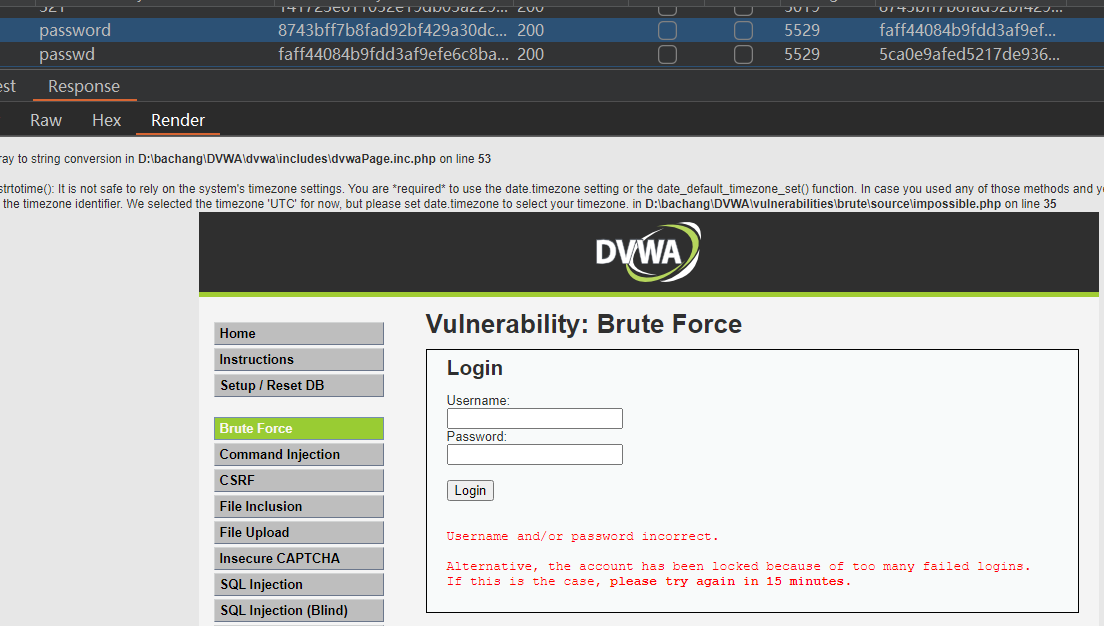Screen dimensions: 1104x626
Task: Click the faff44084b9fdd3af9efe6c8ba token cell
Action: click(392, 54)
